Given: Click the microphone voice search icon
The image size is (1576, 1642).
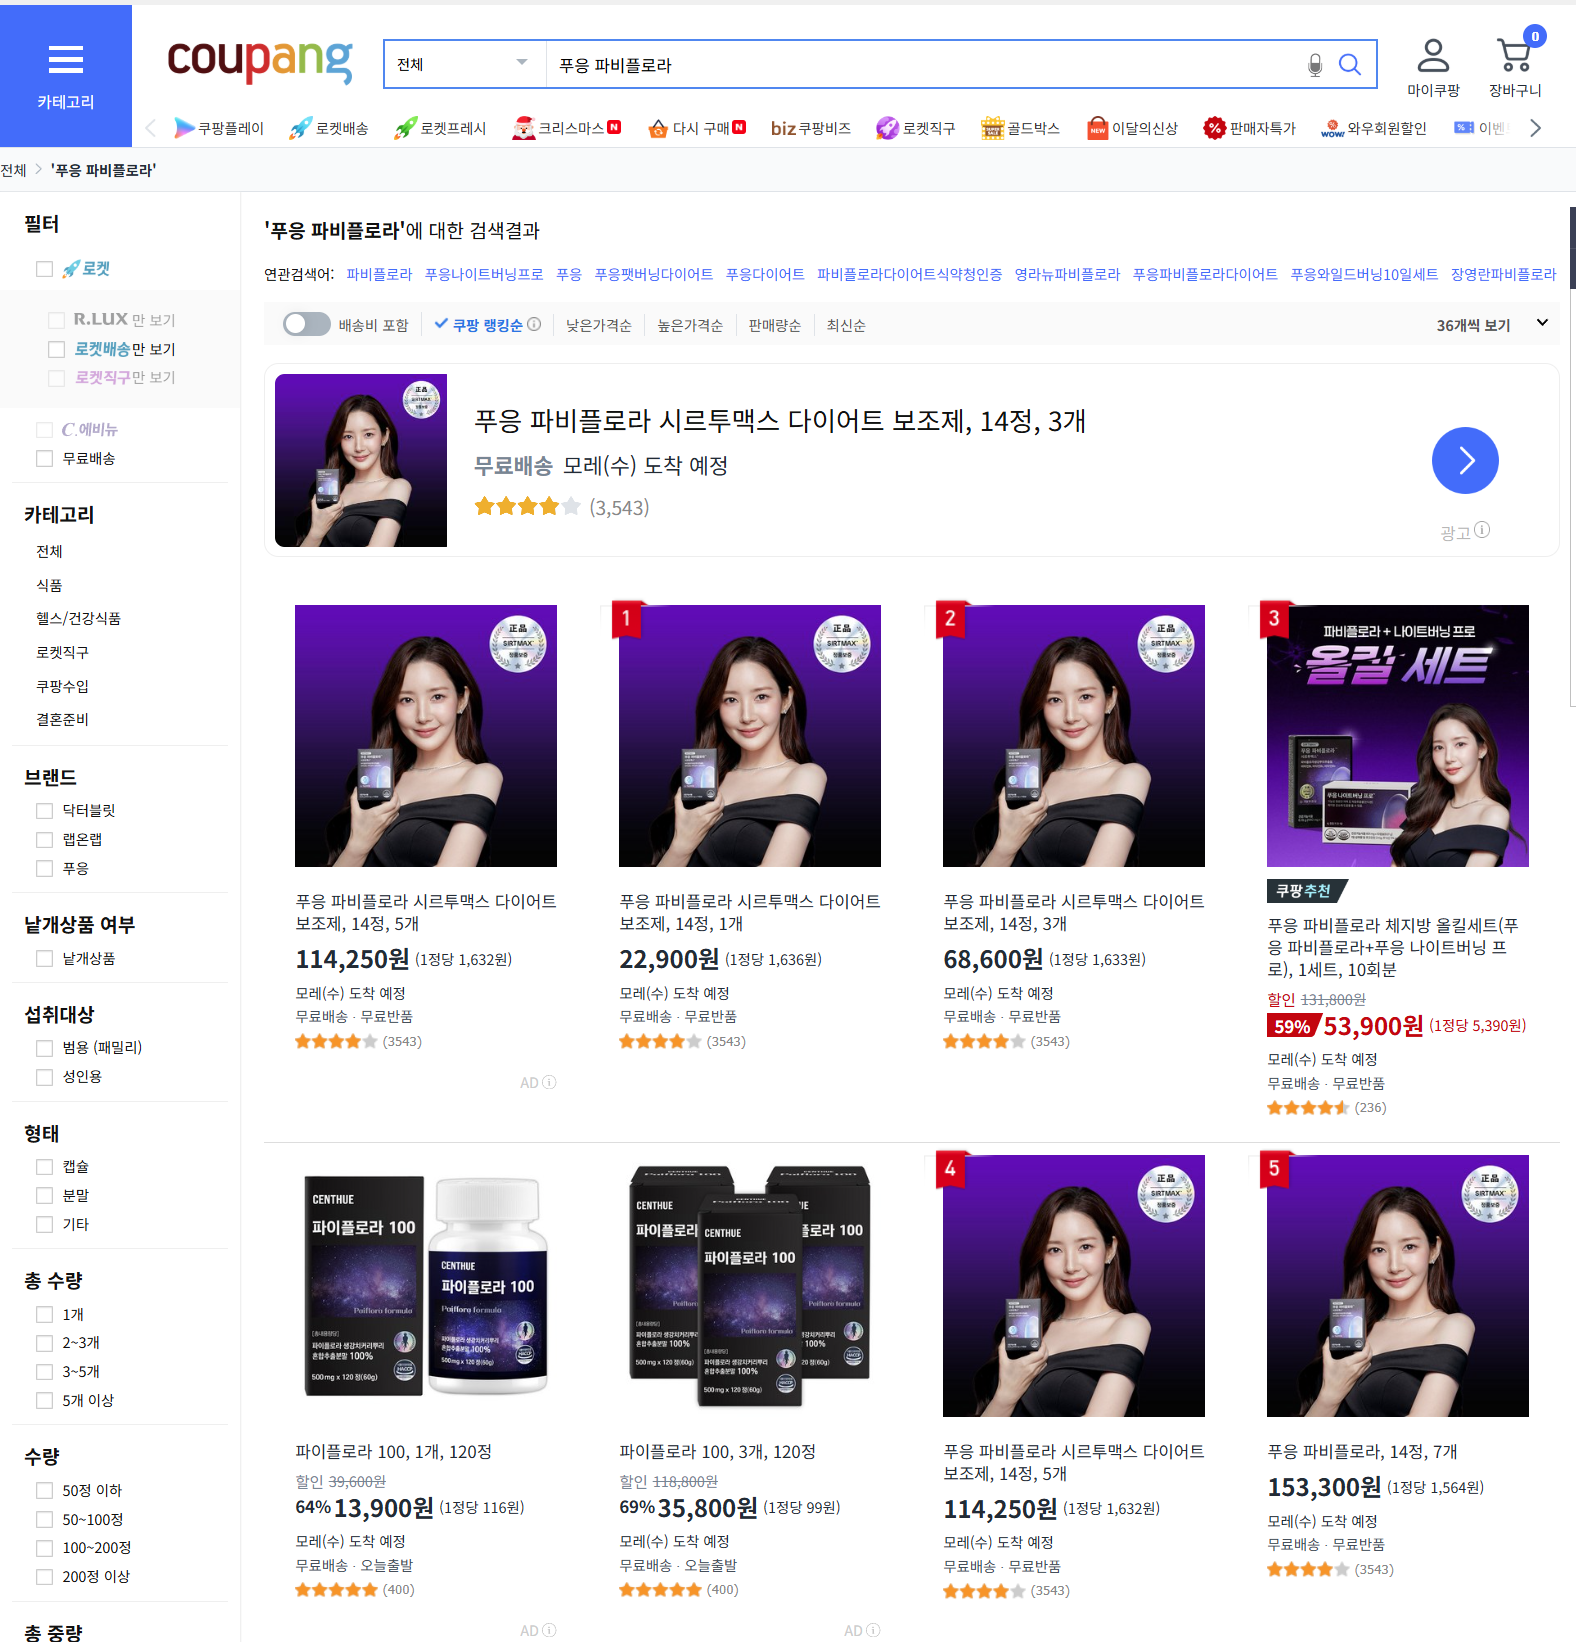Looking at the screenshot, I should click(x=1315, y=65).
